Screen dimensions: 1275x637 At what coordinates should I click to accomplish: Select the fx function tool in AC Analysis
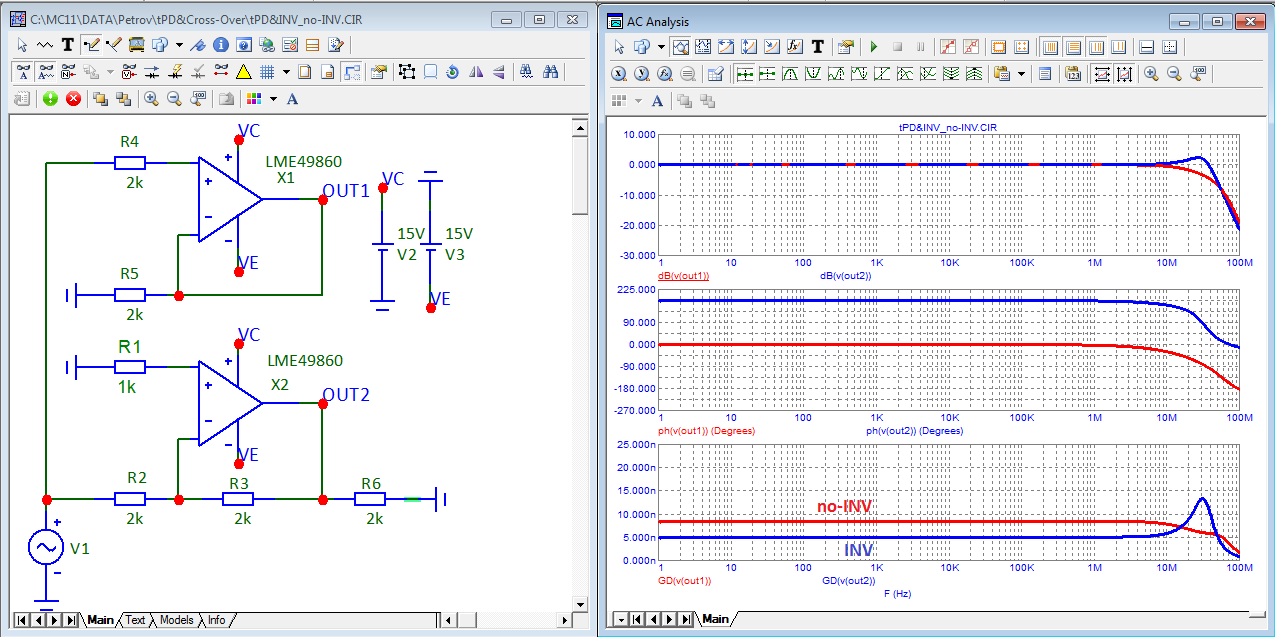[795, 46]
